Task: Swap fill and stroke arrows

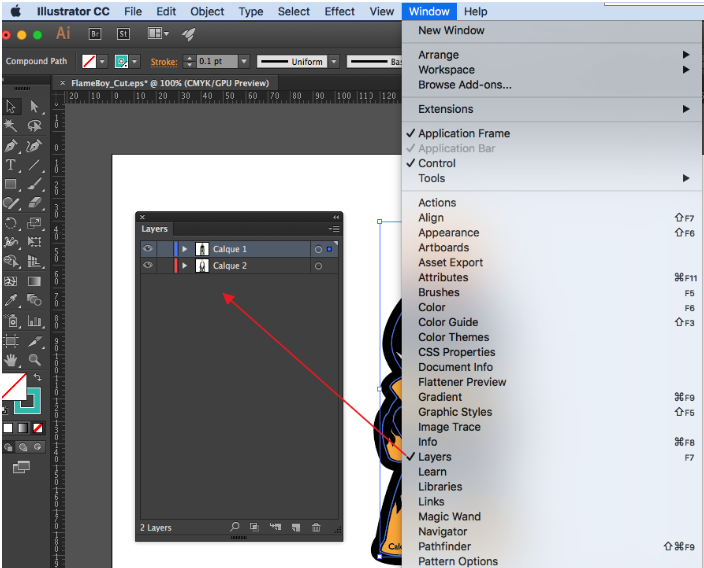Action: pos(37,378)
